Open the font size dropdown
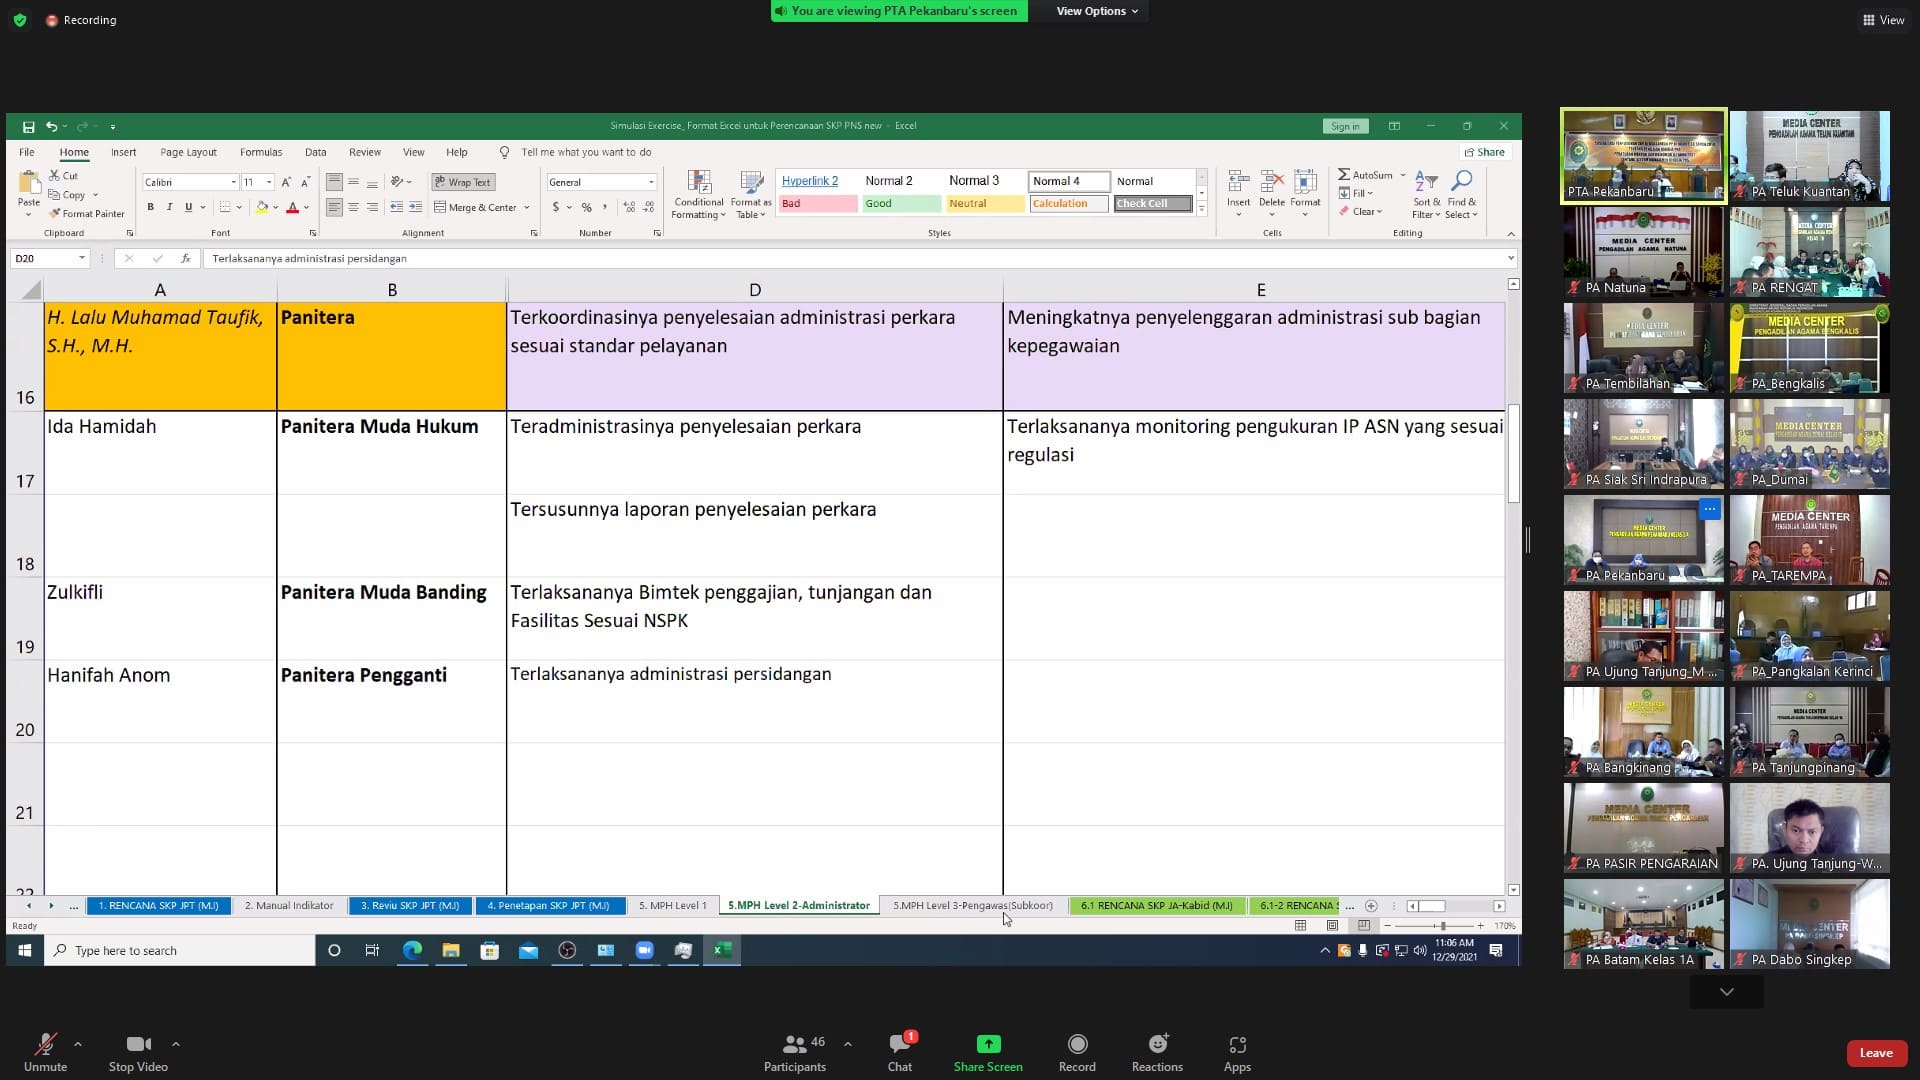The width and height of the screenshot is (1920, 1080). pos(269,182)
